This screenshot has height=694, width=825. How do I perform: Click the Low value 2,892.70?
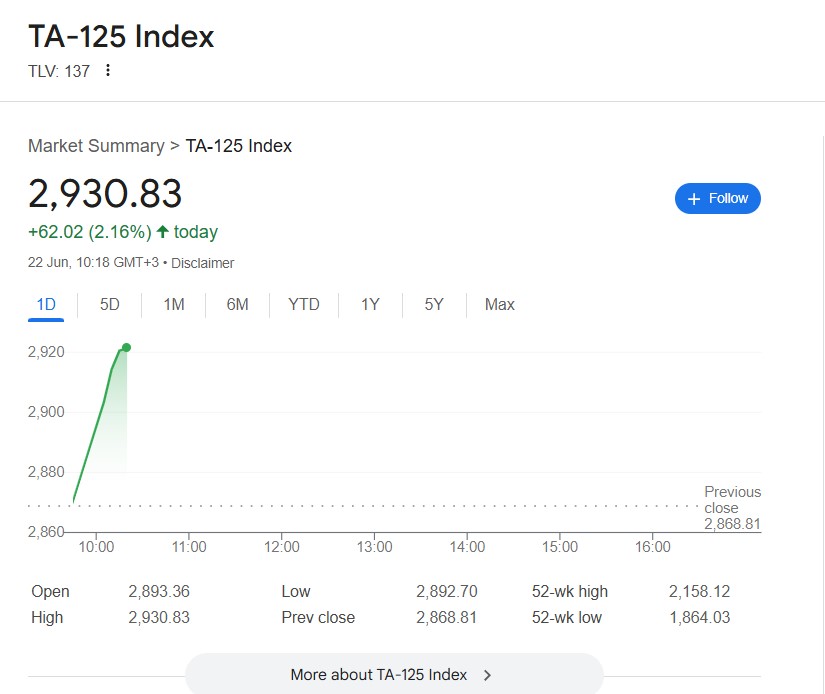pos(447,591)
